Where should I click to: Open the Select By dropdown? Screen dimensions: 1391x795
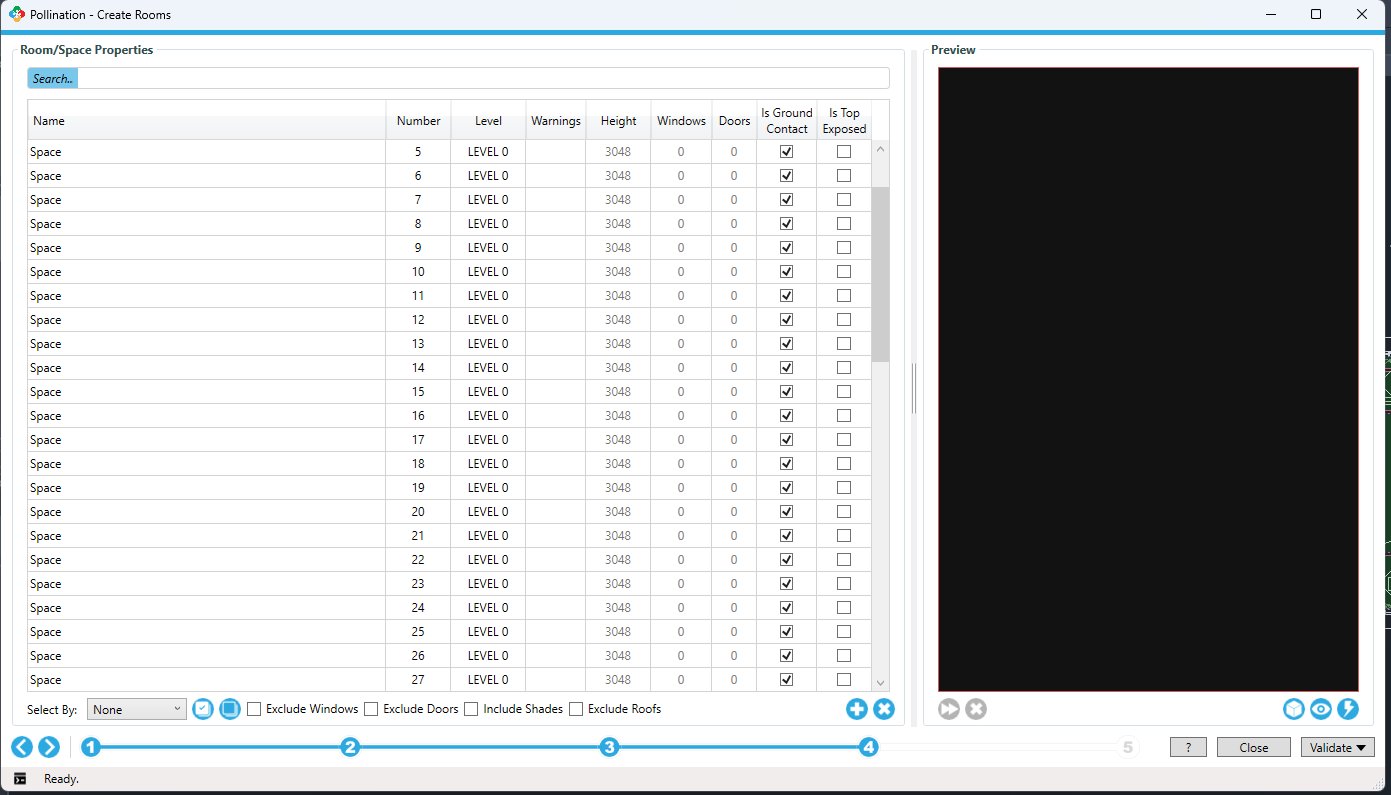(x=137, y=709)
